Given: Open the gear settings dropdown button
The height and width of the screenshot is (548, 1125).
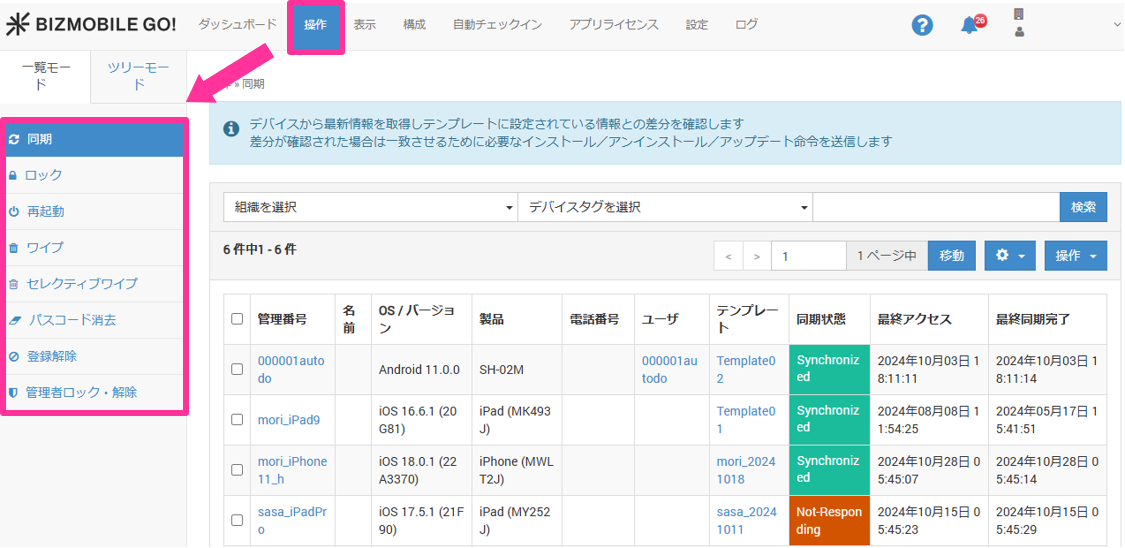Looking at the screenshot, I should pos(1009,256).
